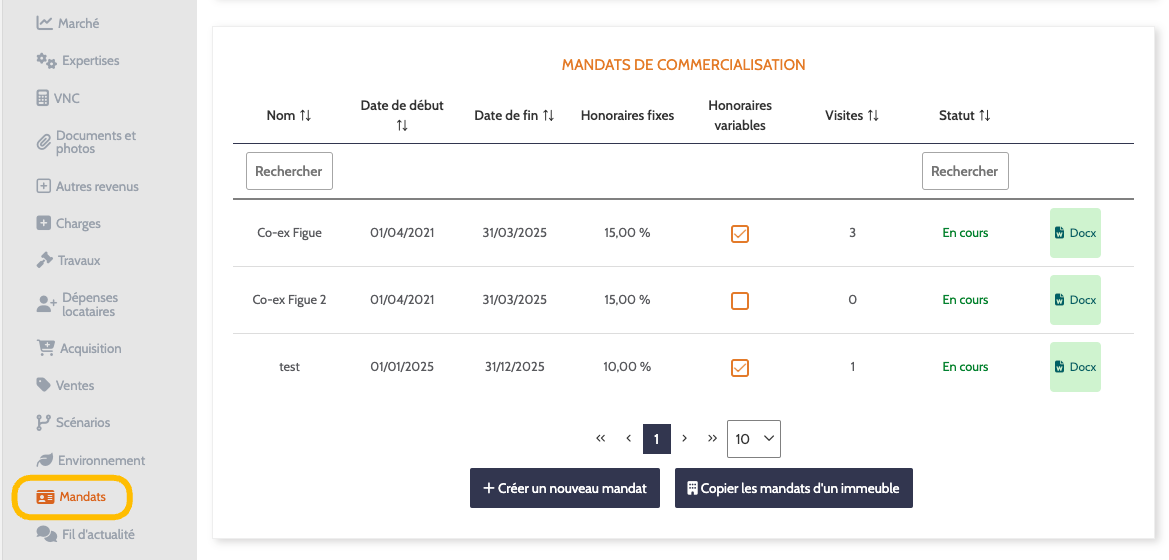Download the Docx for test mandate
1169x560 pixels.
click(1075, 367)
